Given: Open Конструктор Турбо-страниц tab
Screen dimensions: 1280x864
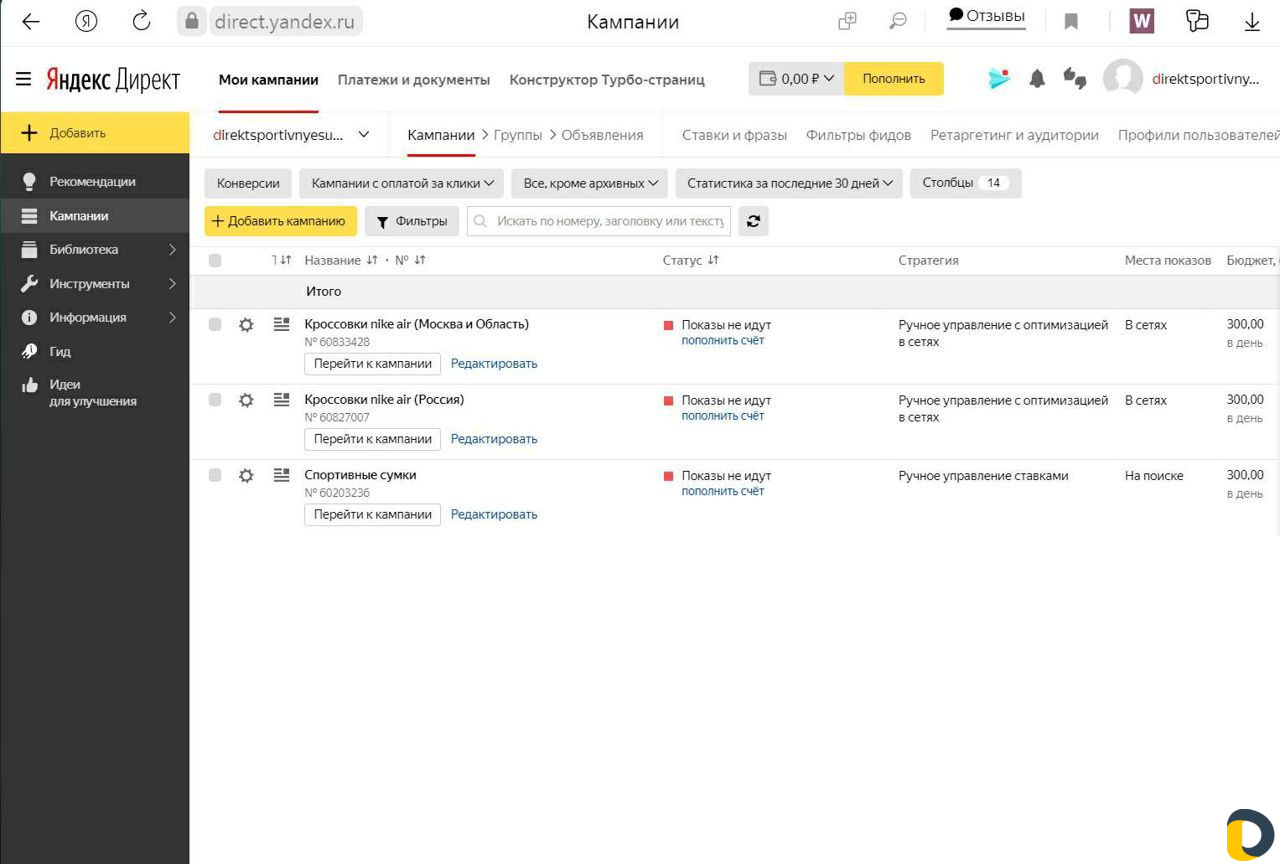Looking at the screenshot, I should (607, 80).
